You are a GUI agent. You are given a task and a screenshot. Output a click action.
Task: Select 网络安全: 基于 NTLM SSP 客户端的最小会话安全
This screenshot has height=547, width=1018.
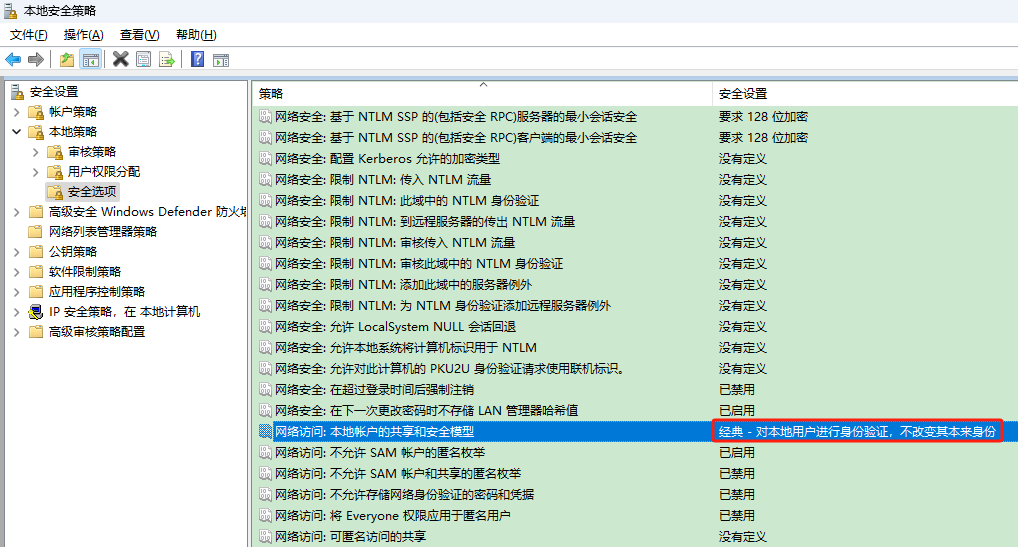click(456, 138)
